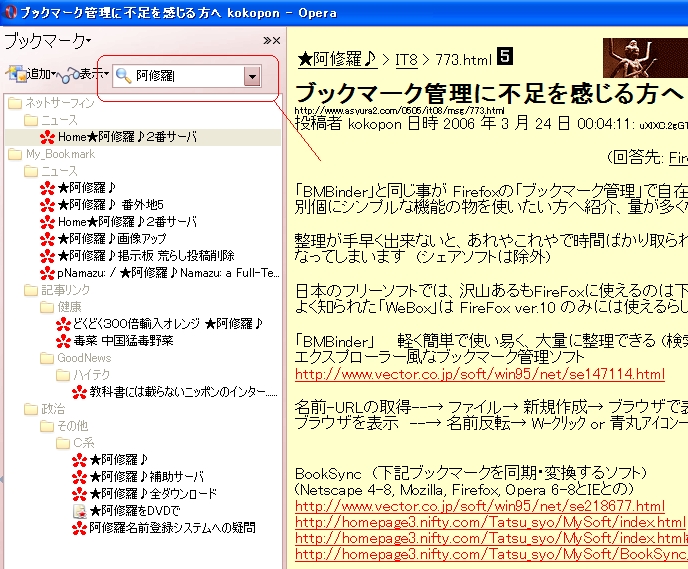Viewport: 688px width, 569px height.
Task: Collapse ニュース folder under ネットサーフィン
Action: pos(31,120)
